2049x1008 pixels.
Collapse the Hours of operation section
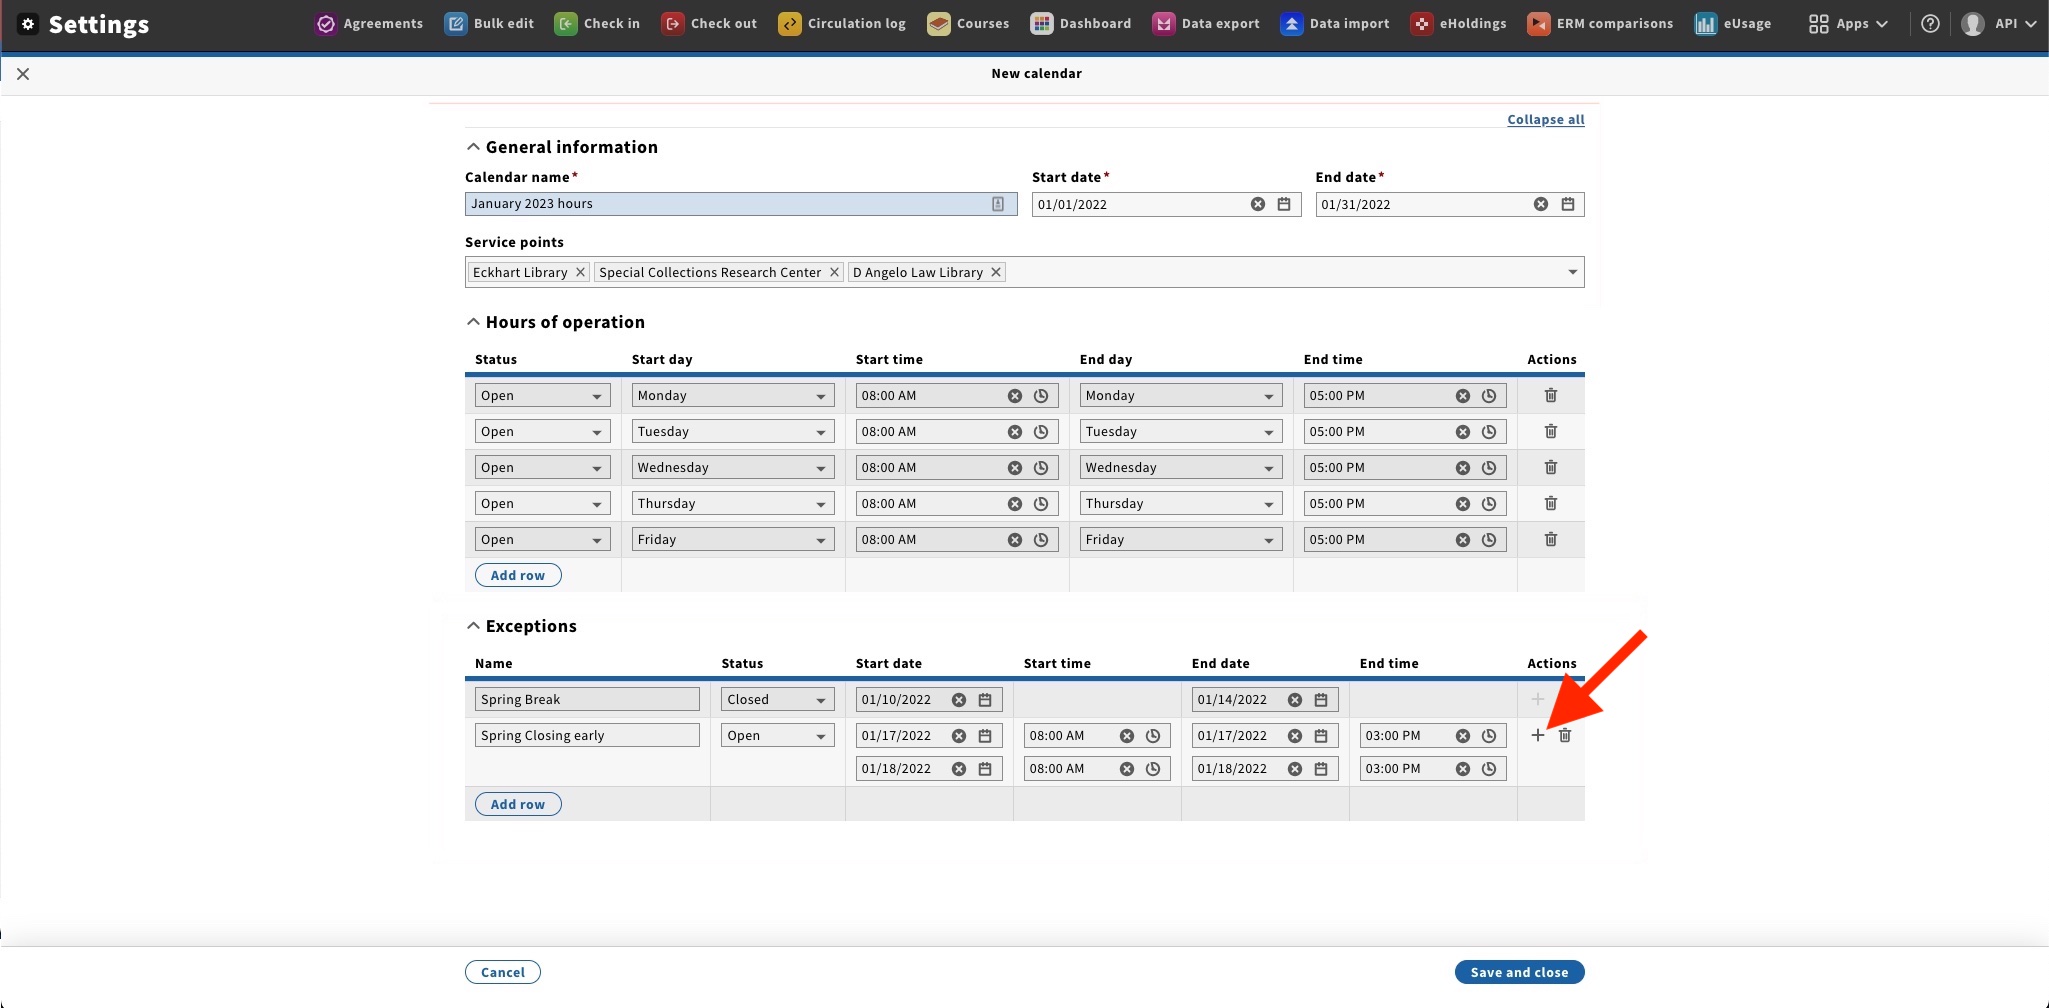coord(474,322)
